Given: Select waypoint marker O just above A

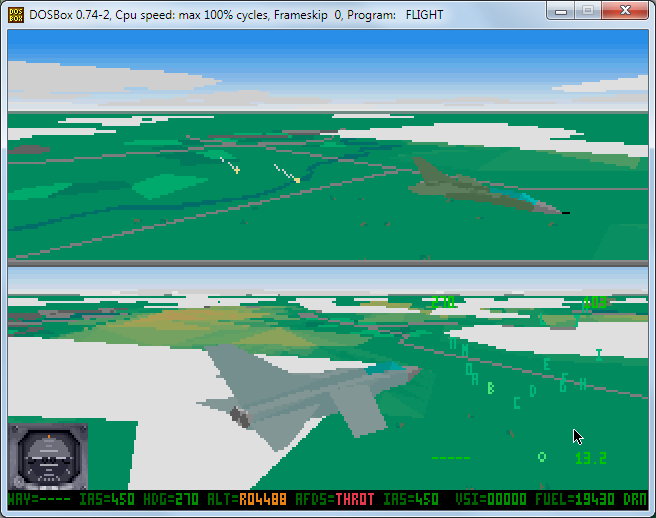Looking at the screenshot, I should pyautogui.click(x=469, y=369).
